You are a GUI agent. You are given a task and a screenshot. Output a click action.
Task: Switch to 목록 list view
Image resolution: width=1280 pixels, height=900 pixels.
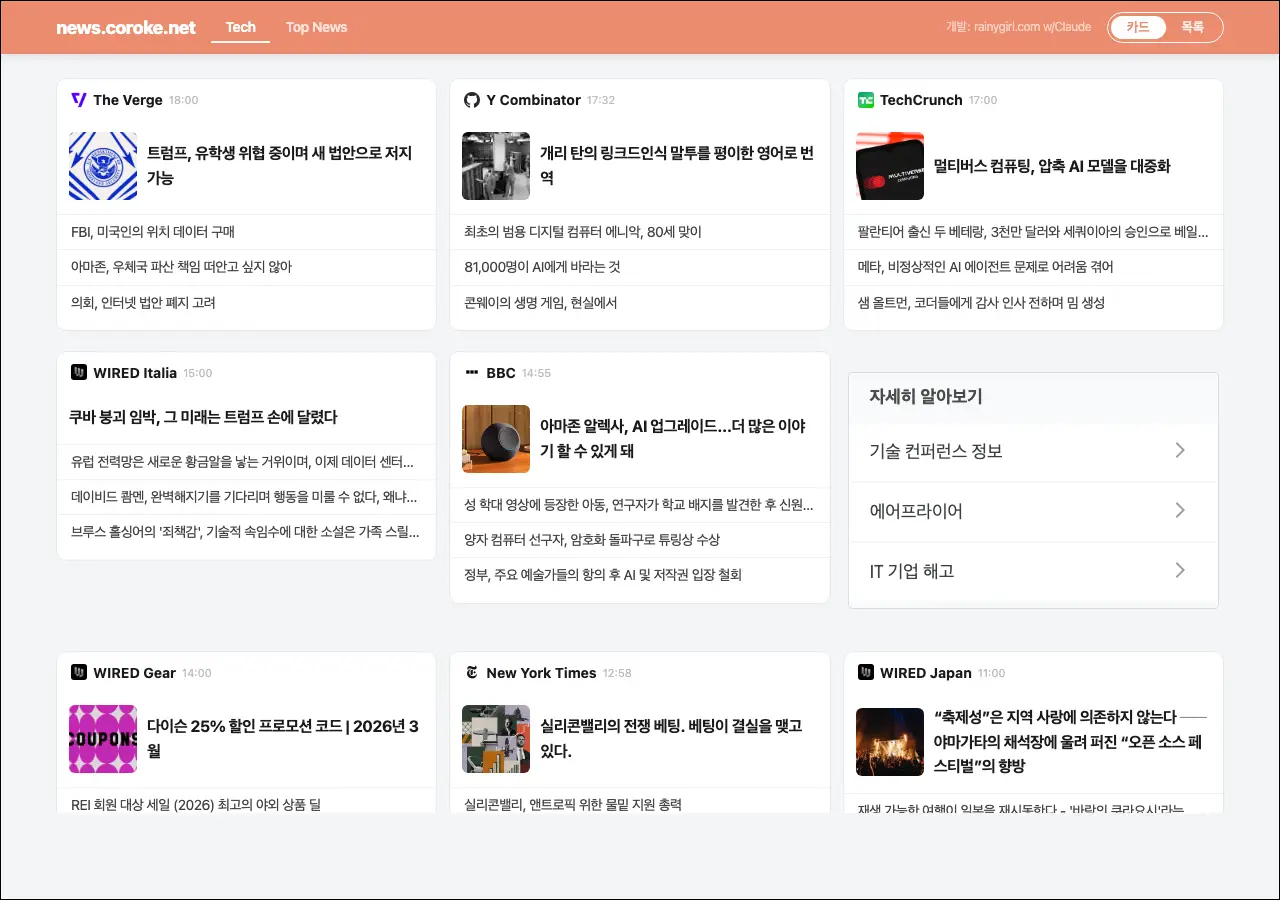pos(1193,28)
